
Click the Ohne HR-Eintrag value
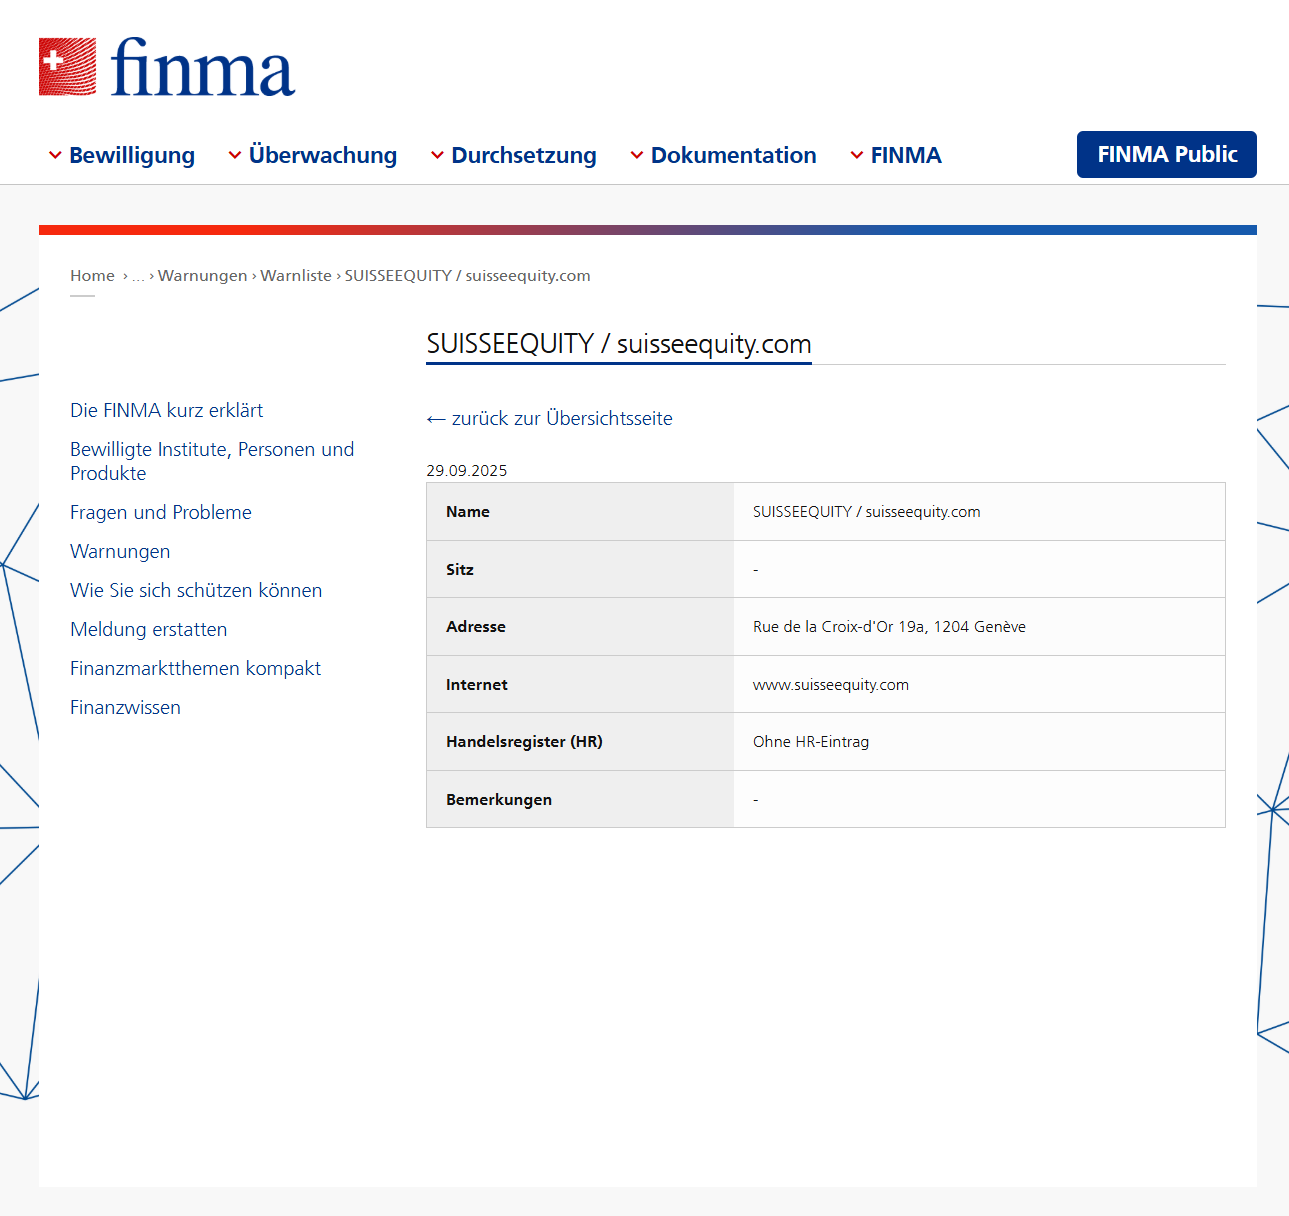click(811, 742)
